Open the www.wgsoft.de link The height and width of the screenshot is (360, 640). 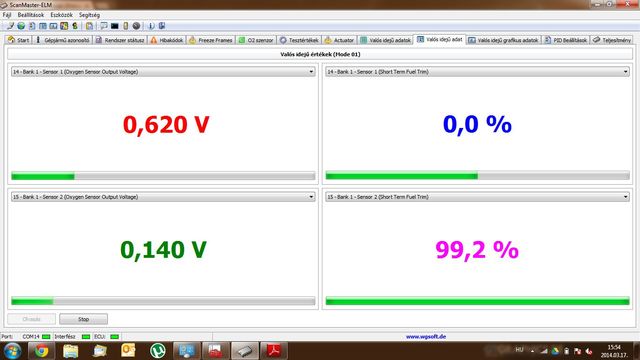[426, 337]
